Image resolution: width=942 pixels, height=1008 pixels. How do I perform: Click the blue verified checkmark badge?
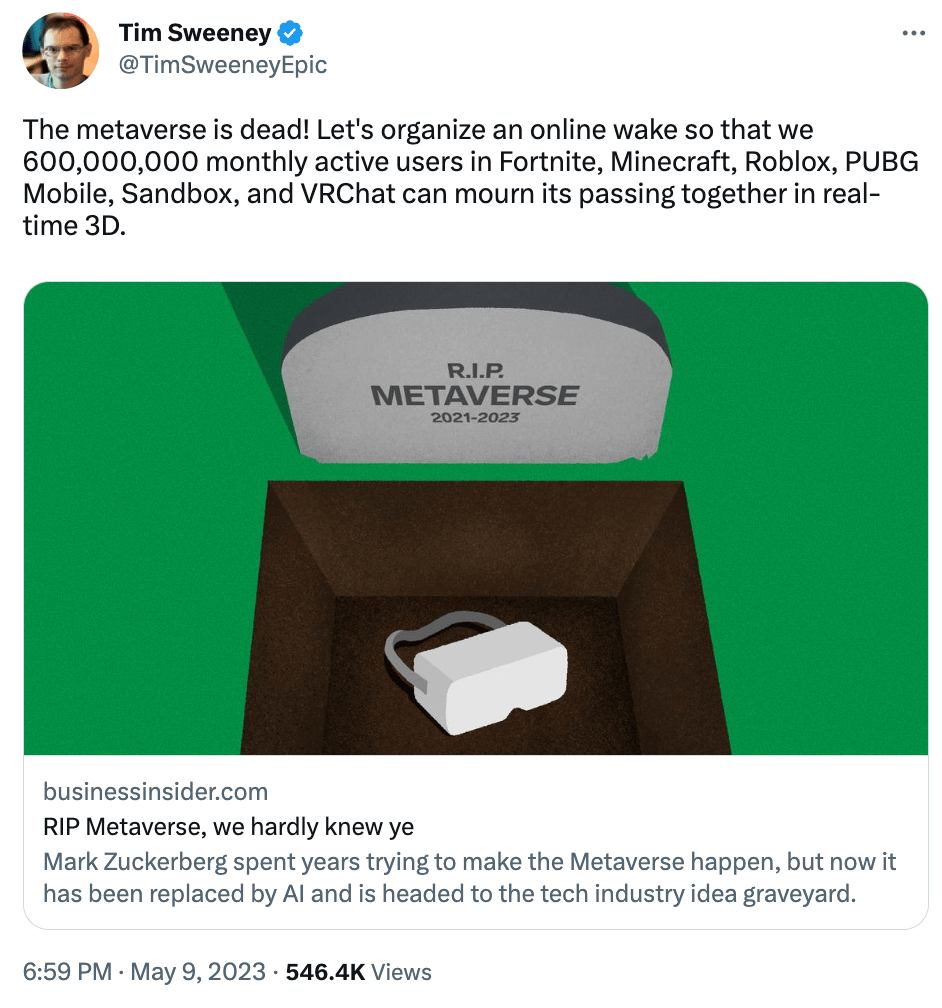coord(289,33)
